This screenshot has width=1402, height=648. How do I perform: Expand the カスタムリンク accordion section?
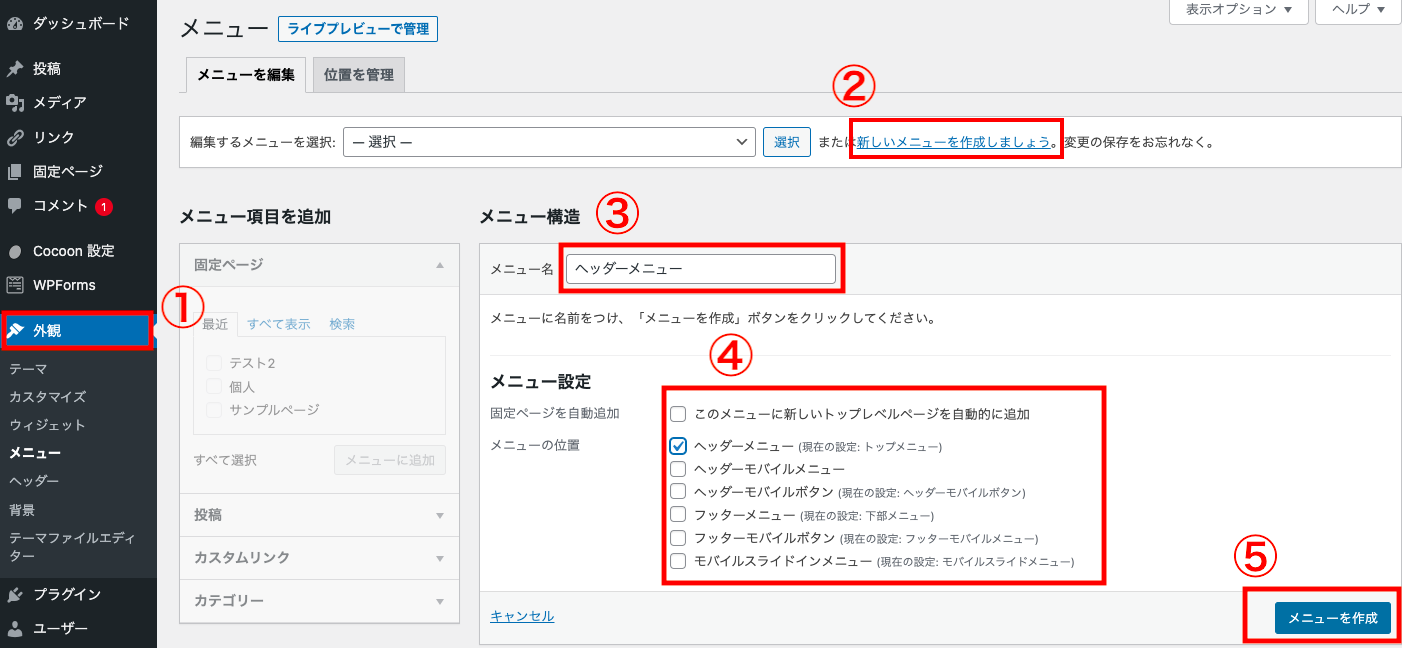coord(319,557)
